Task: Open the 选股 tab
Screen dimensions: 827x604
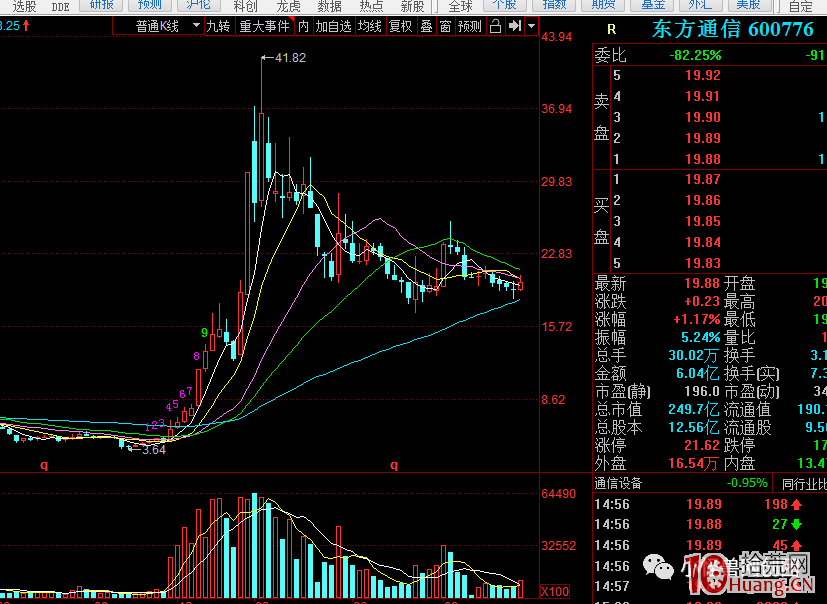Action: coord(24,6)
